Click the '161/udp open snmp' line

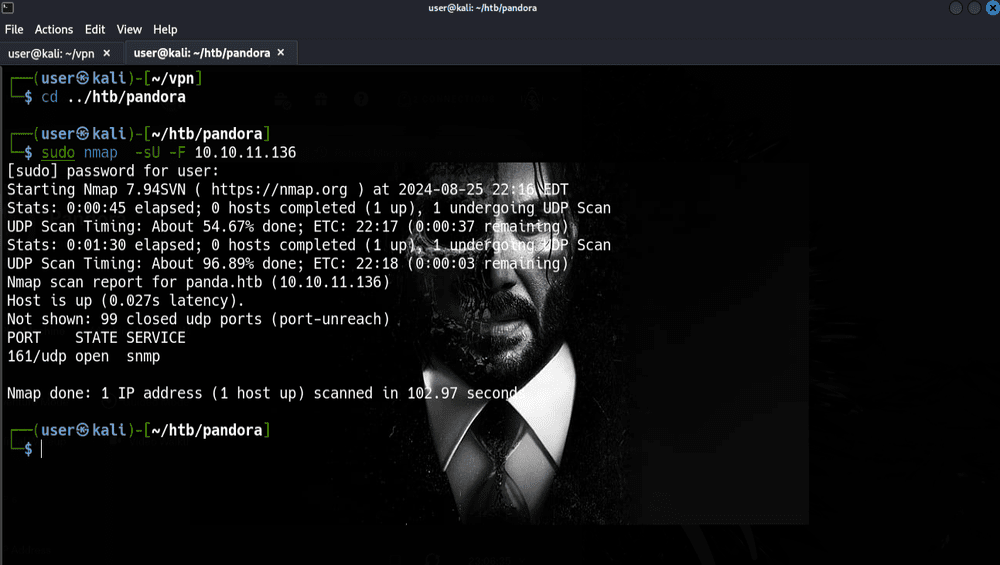[84, 356]
